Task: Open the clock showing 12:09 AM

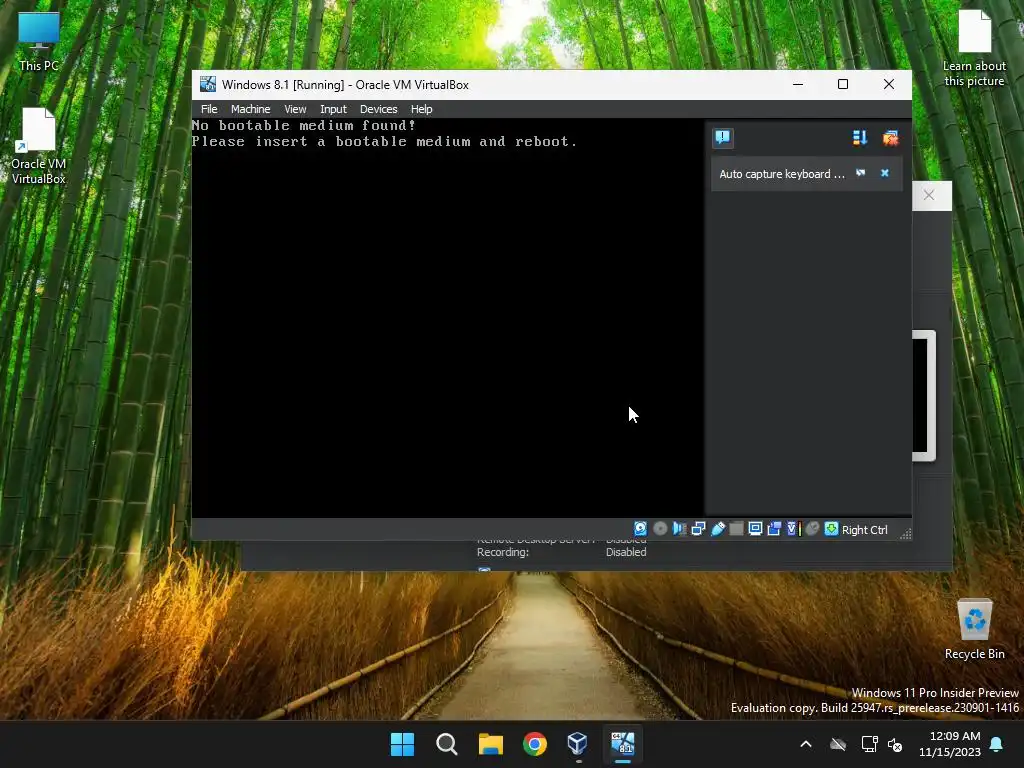Action: [x=950, y=744]
